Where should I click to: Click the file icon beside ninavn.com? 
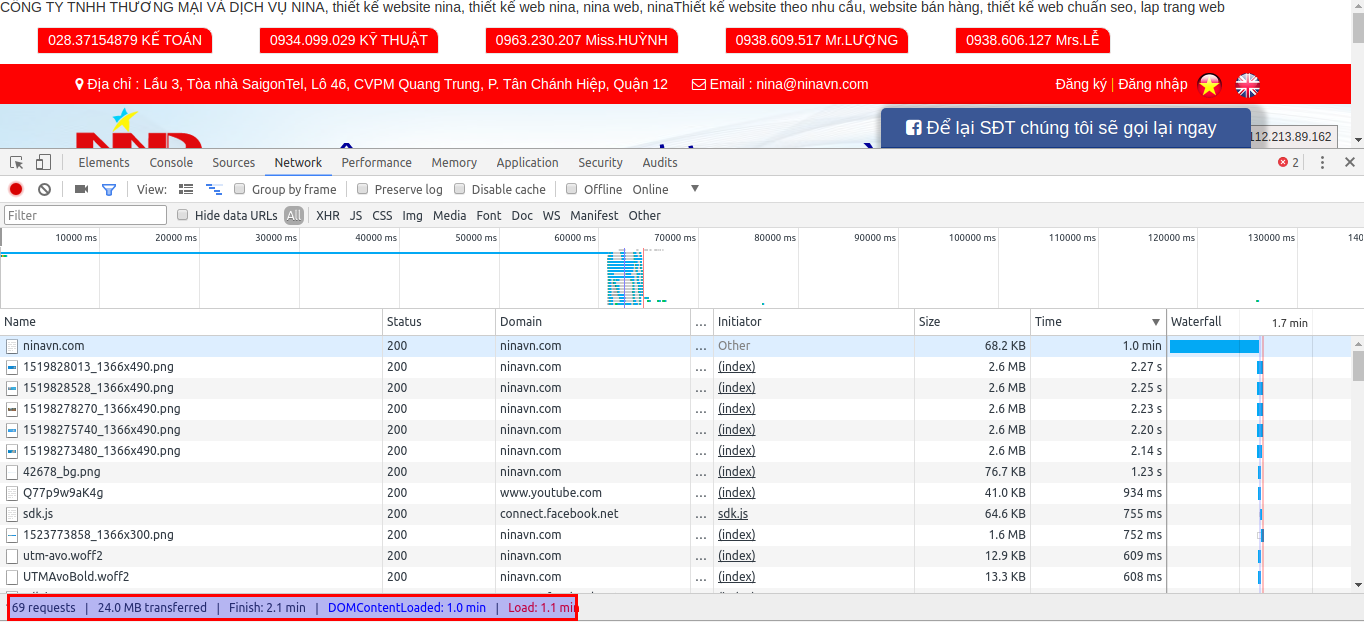[x=12, y=346]
